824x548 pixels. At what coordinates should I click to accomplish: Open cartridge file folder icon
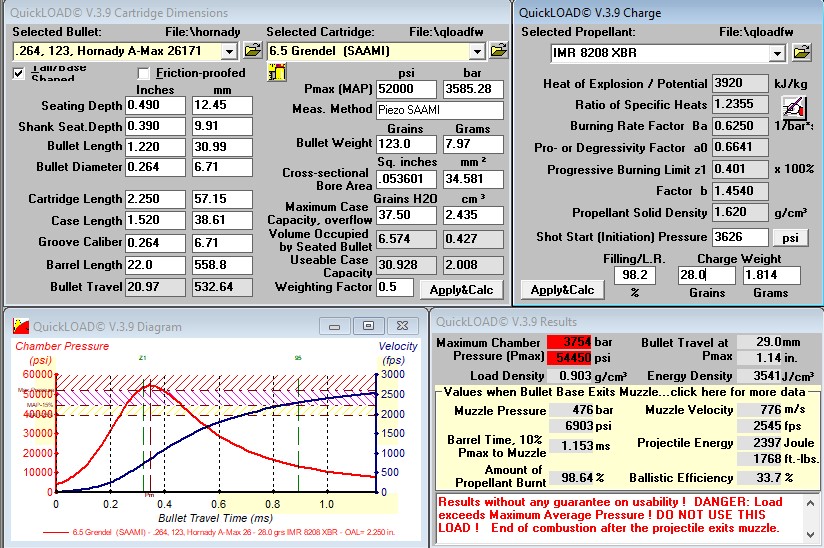(498, 51)
